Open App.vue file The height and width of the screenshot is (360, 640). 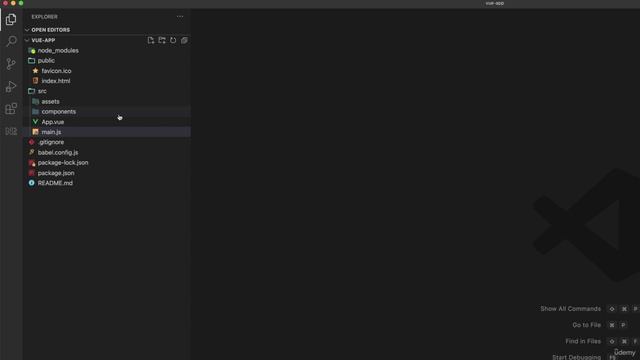(x=107, y=122)
